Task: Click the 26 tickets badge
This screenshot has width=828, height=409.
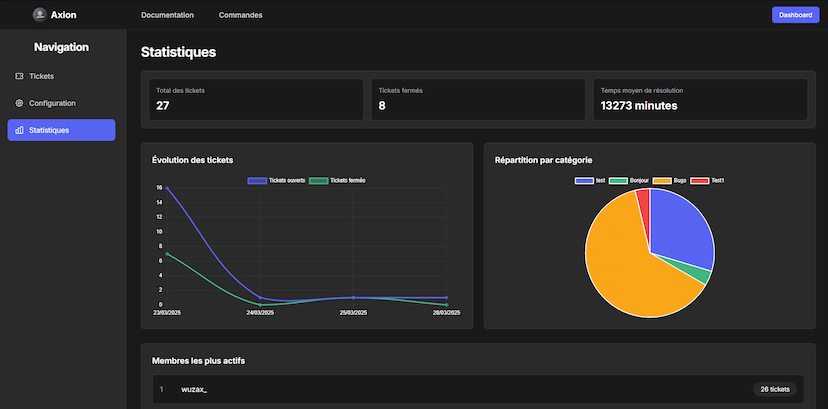Action: coord(774,389)
